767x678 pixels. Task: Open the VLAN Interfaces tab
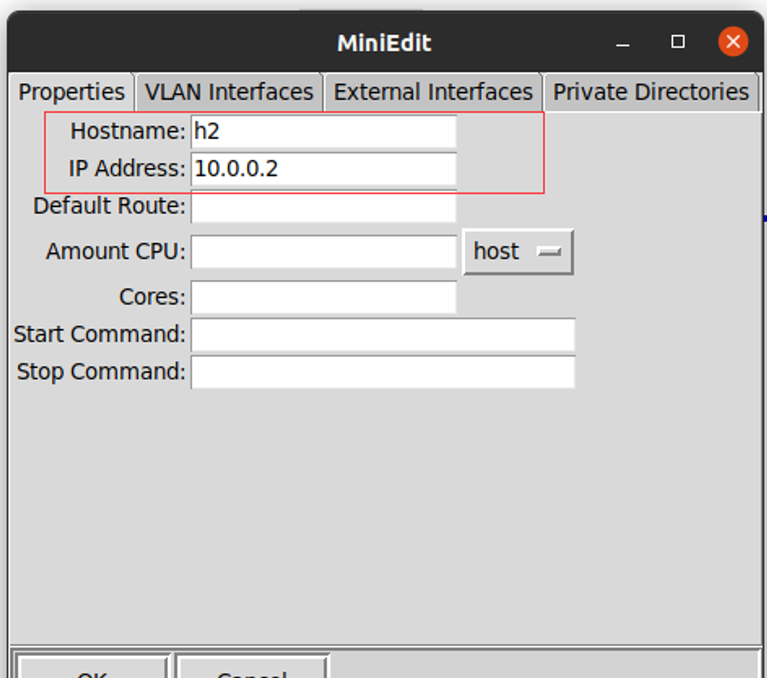(x=229, y=92)
